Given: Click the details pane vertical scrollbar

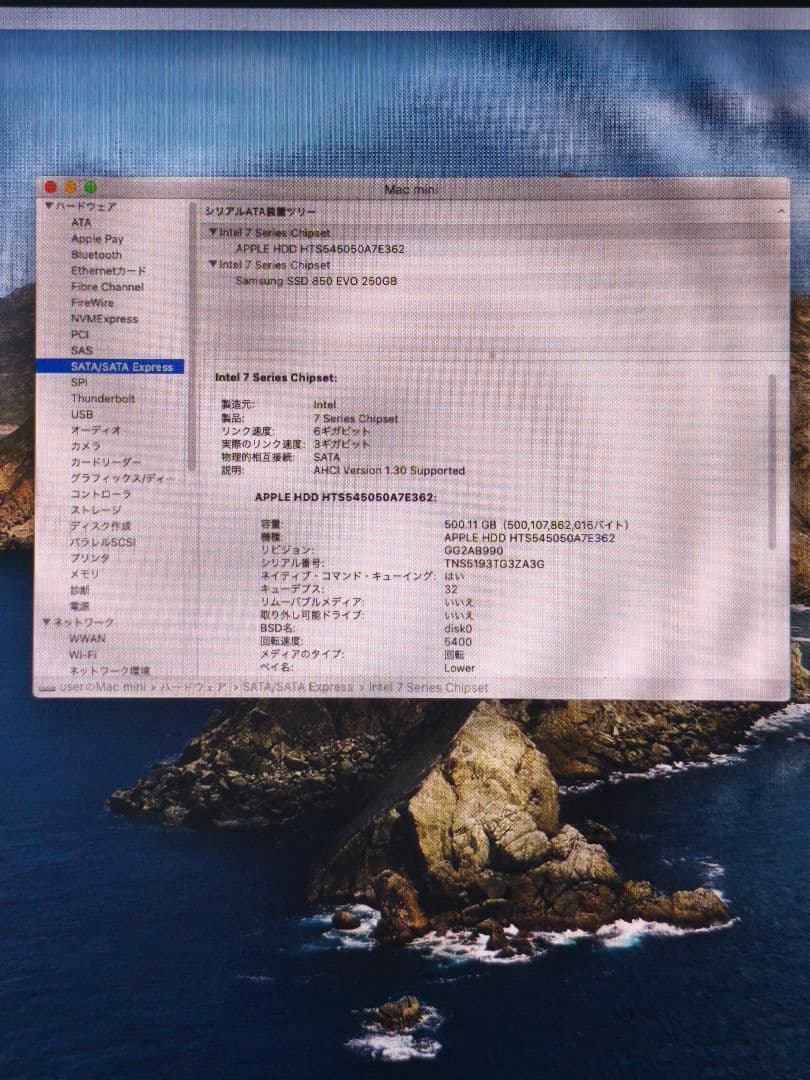Looking at the screenshot, I should click(x=771, y=460).
